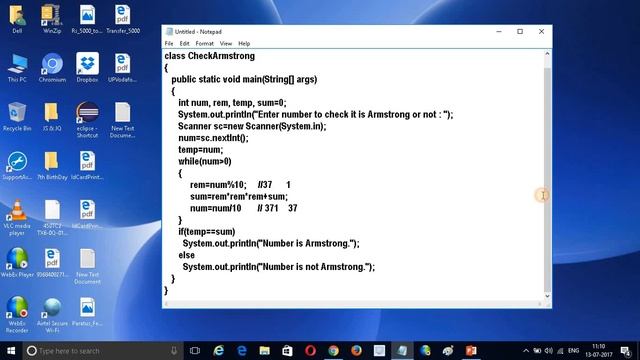The image size is (640, 360).
Task: Click the line 'if(temp==sum)'
Action: coord(207,231)
